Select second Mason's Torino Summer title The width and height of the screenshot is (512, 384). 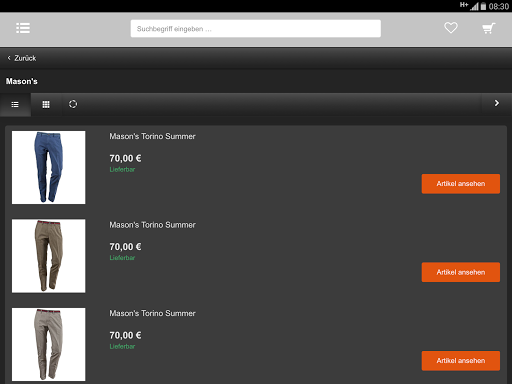click(152, 225)
